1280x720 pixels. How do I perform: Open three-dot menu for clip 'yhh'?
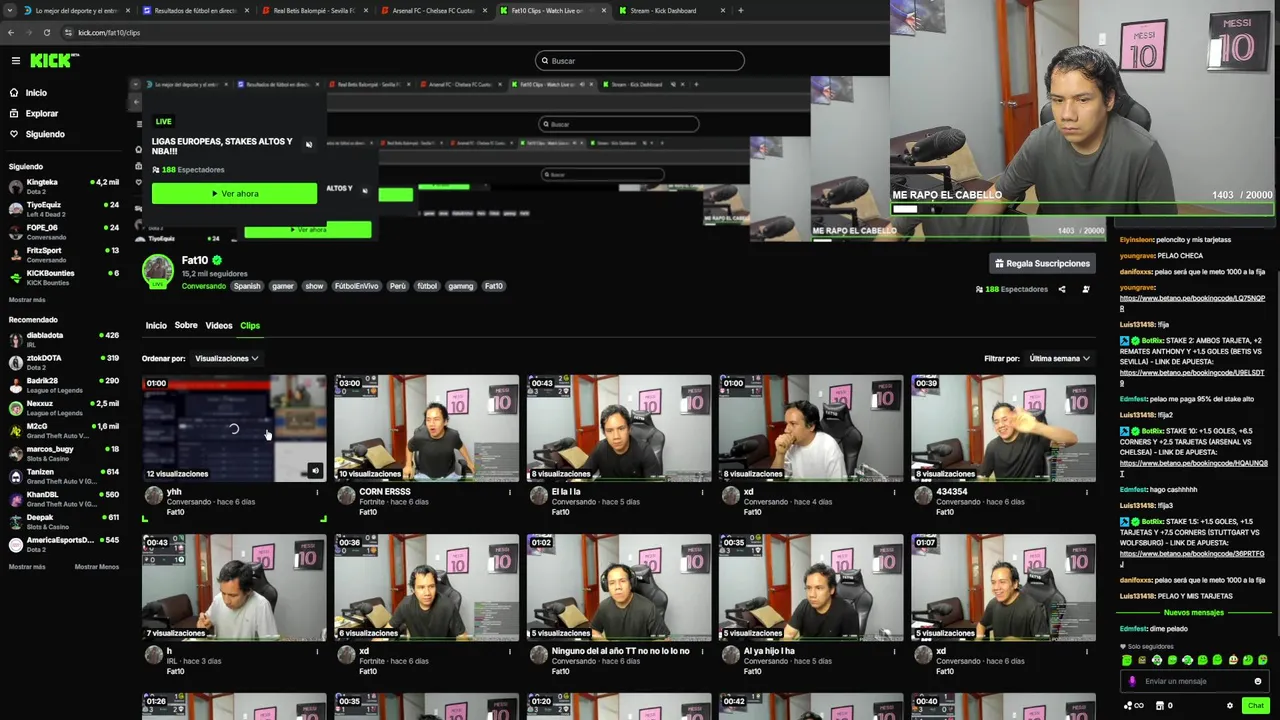[x=317, y=492]
